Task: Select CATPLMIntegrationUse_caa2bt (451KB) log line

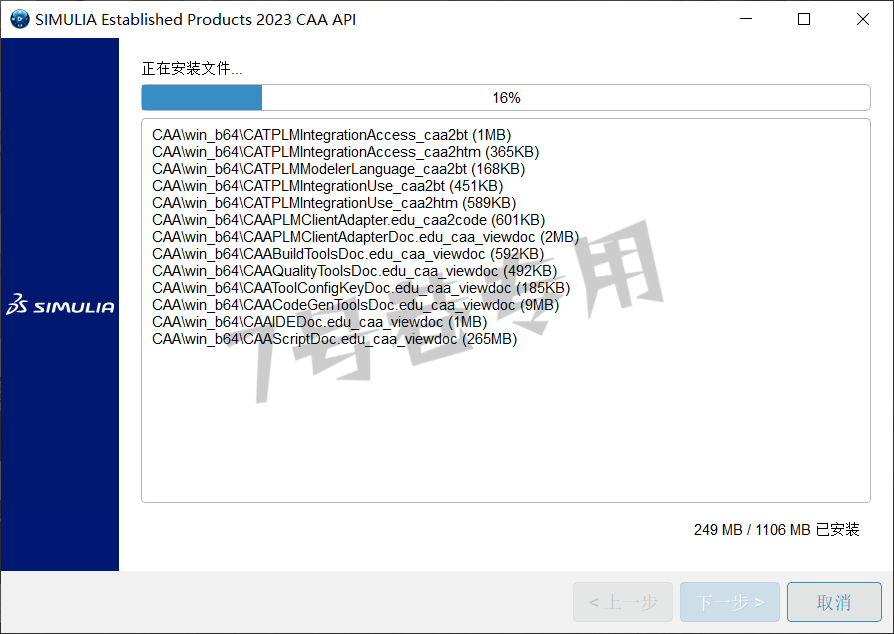Action: tap(327, 186)
